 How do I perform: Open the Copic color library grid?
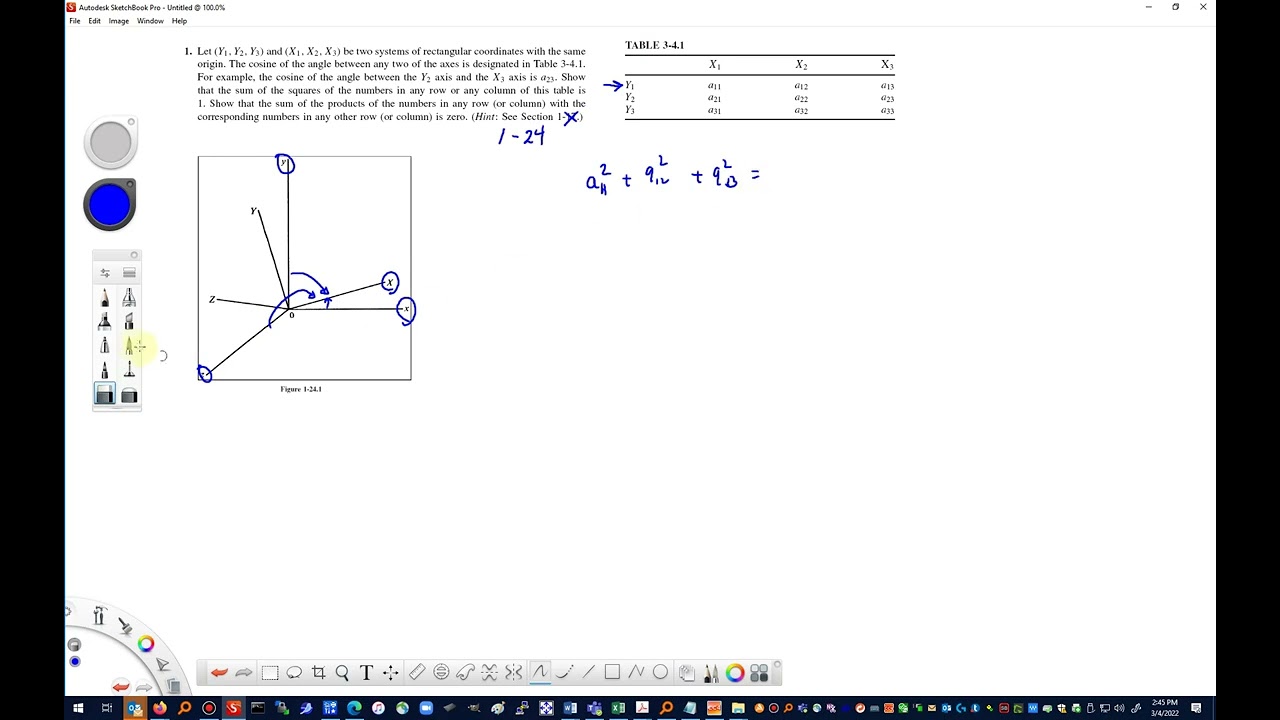pos(759,673)
